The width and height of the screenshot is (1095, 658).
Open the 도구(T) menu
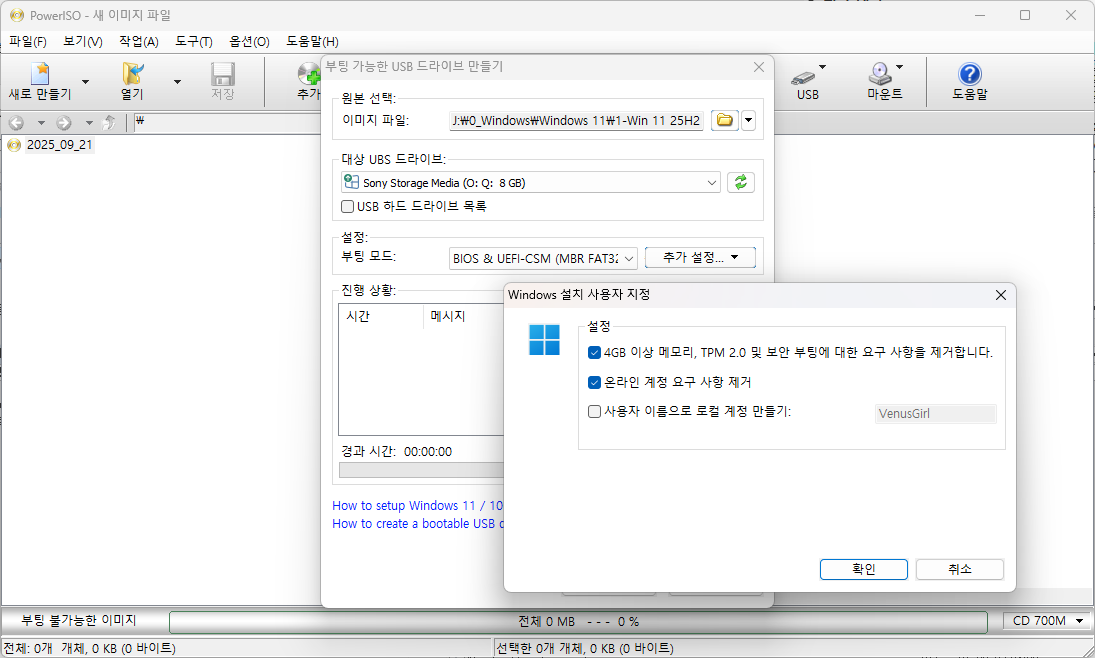point(193,42)
